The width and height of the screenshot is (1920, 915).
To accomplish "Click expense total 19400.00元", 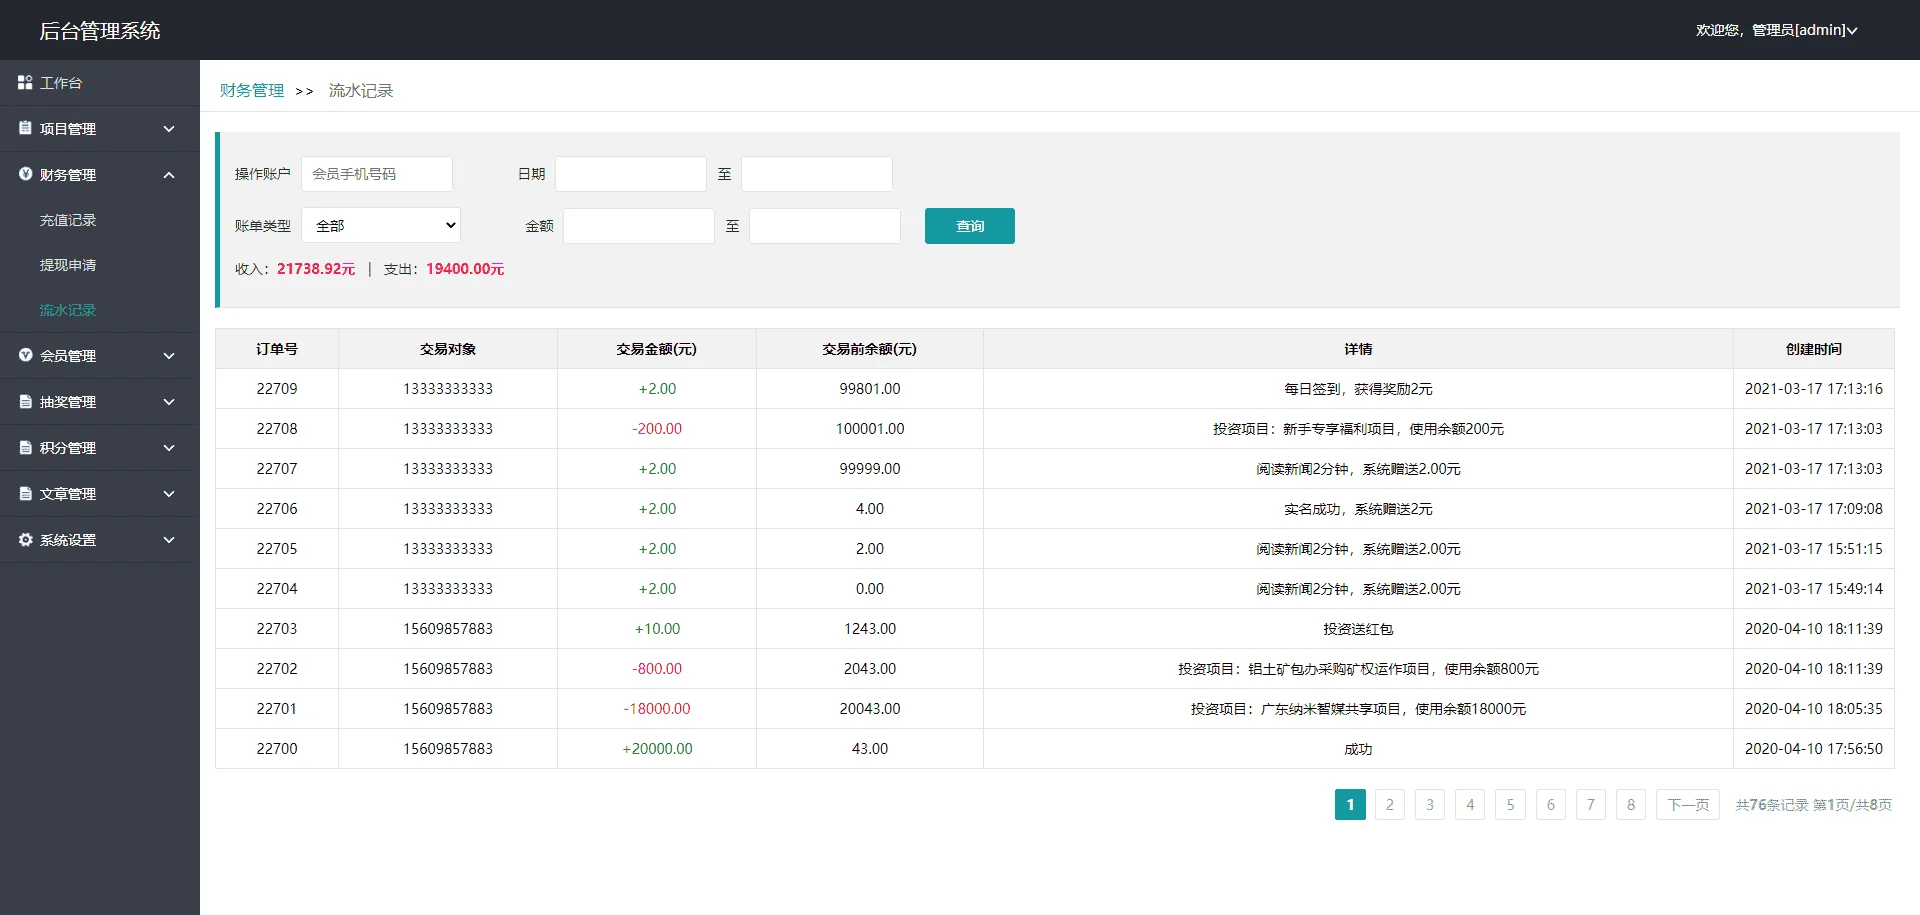I will click(x=465, y=269).
